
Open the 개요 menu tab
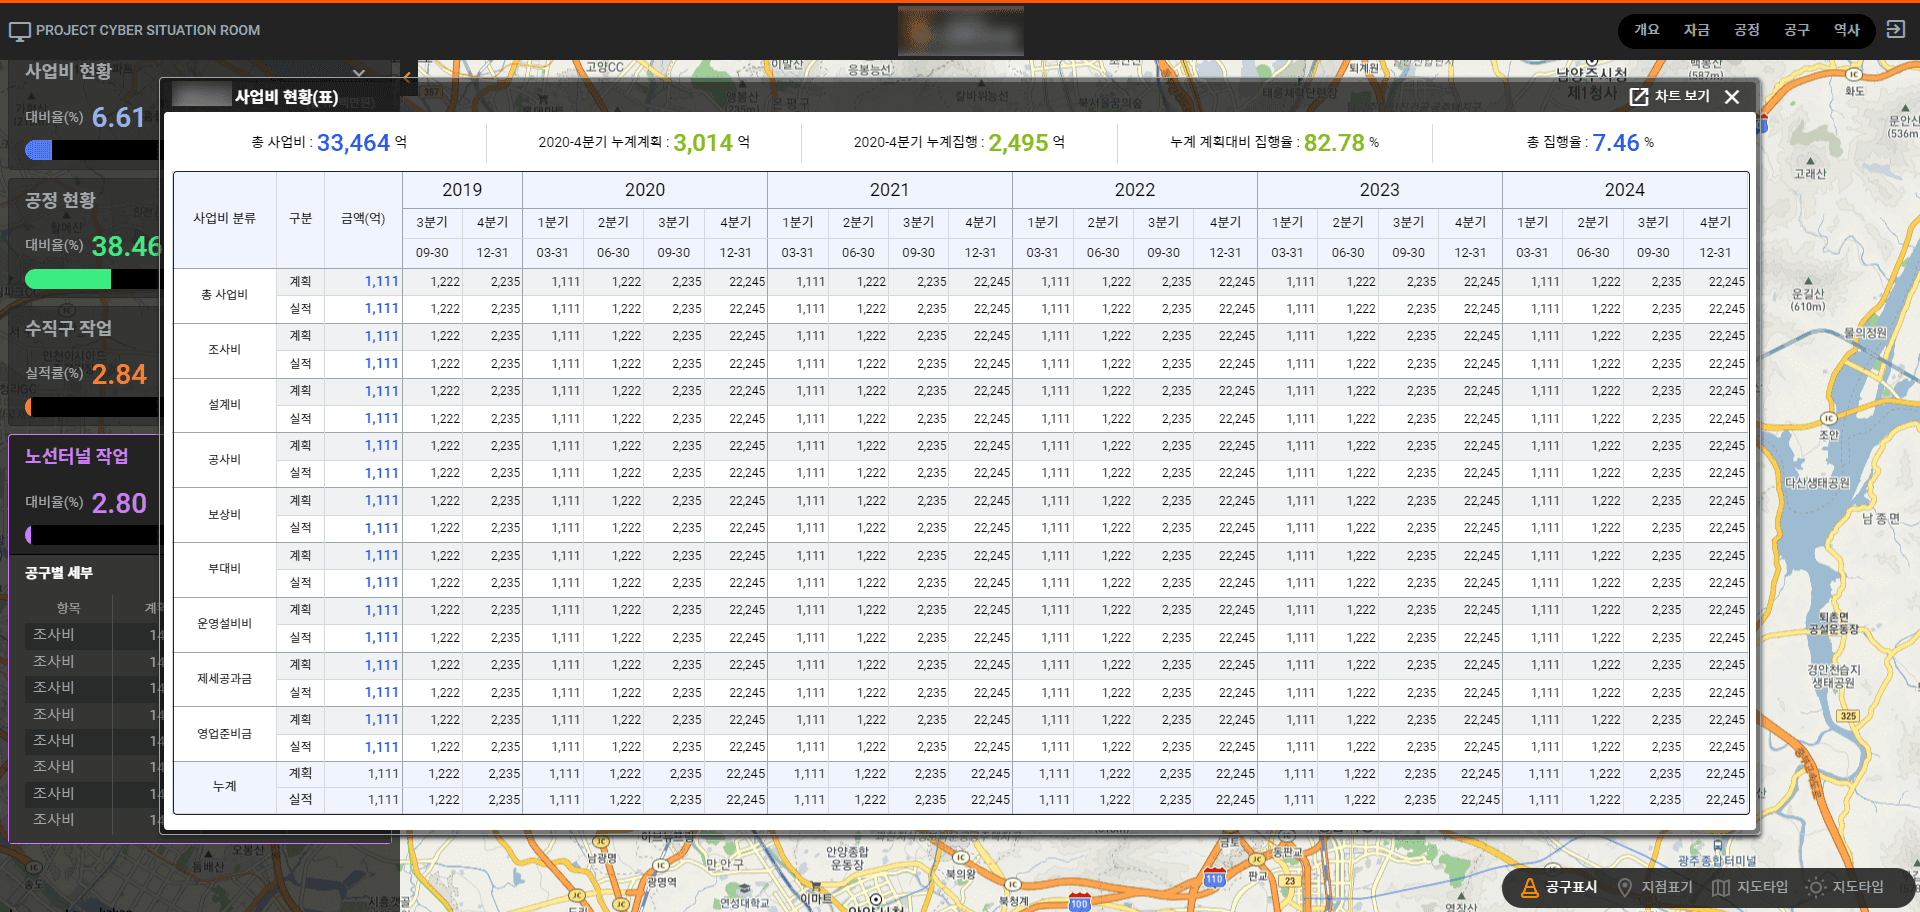coord(1647,30)
